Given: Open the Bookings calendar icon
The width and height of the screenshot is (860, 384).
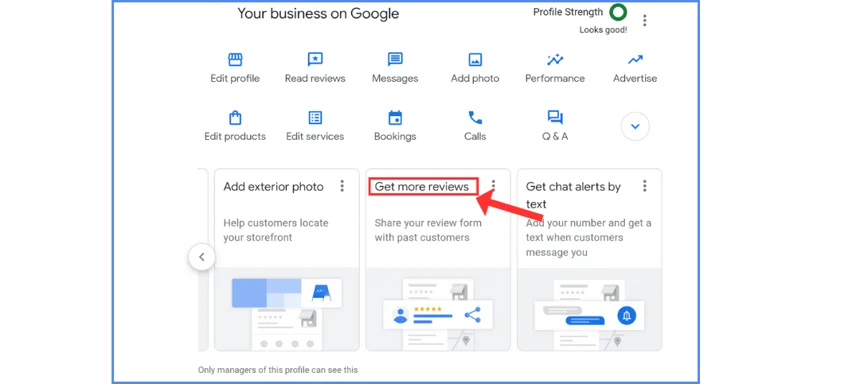Looking at the screenshot, I should [x=395, y=117].
